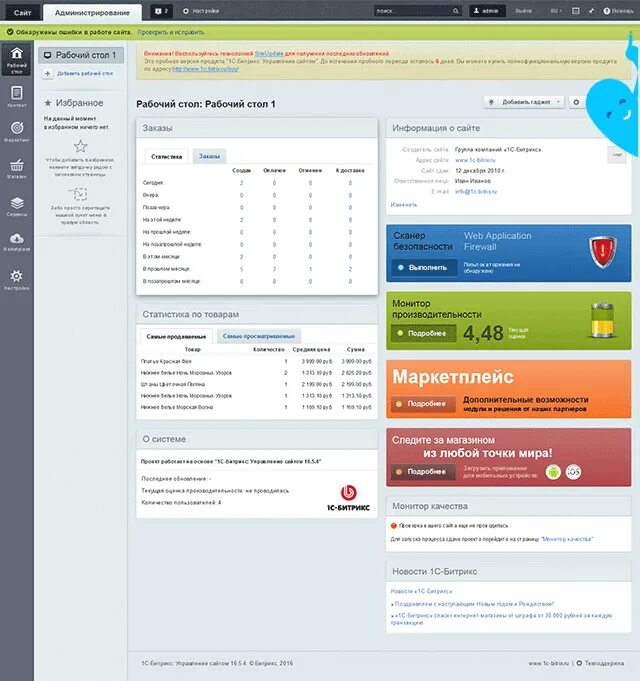
Task: Click Изменить in Информация о сайте
Action: tap(404, 205)
